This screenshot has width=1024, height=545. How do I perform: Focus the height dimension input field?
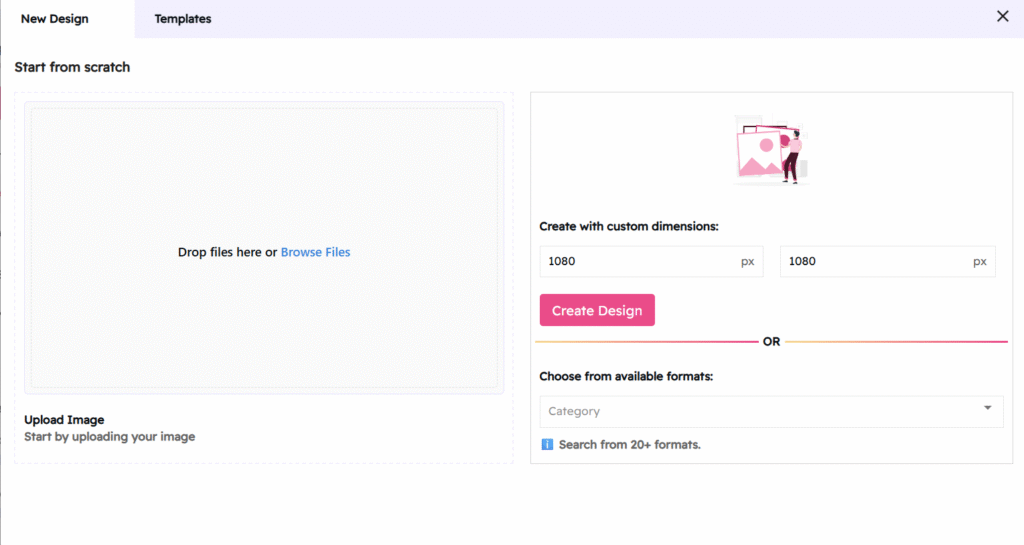(875, 261)
